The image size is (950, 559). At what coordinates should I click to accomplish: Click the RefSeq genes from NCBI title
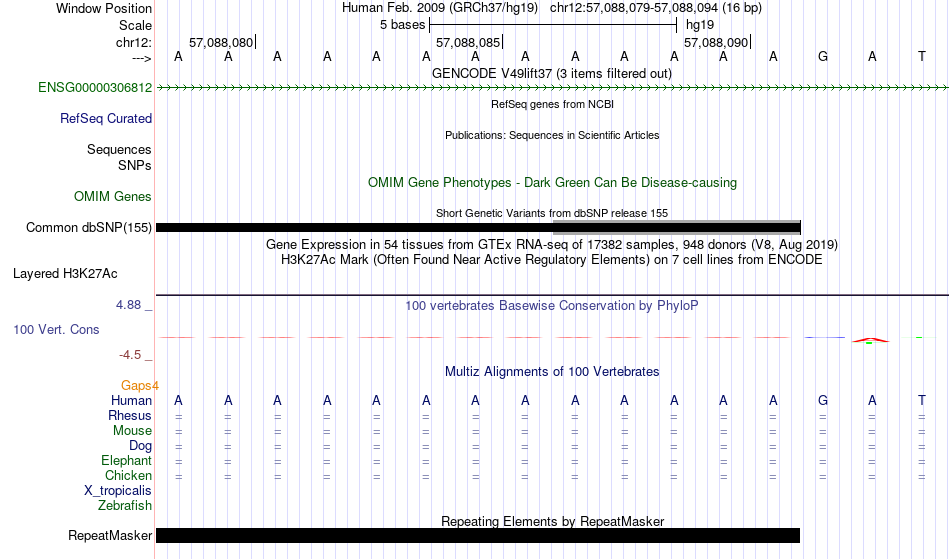coord(553,104)
